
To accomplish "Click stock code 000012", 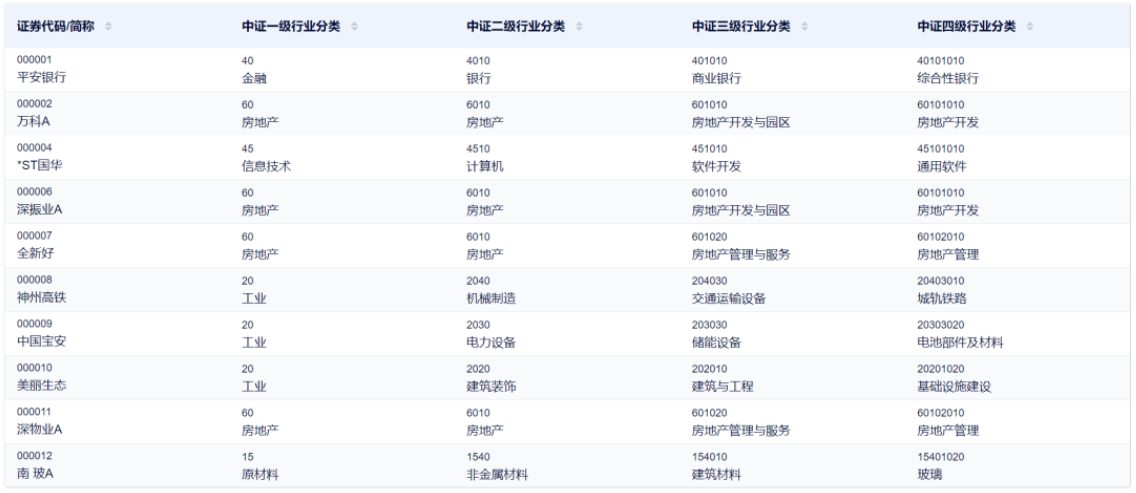I will coord(34,456).
